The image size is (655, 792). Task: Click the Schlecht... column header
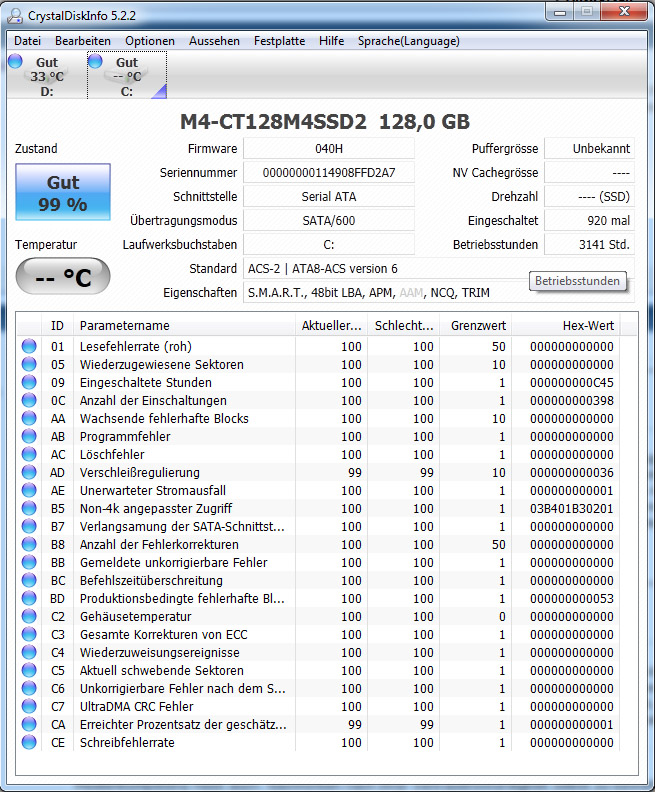click(x=404, y=325)
